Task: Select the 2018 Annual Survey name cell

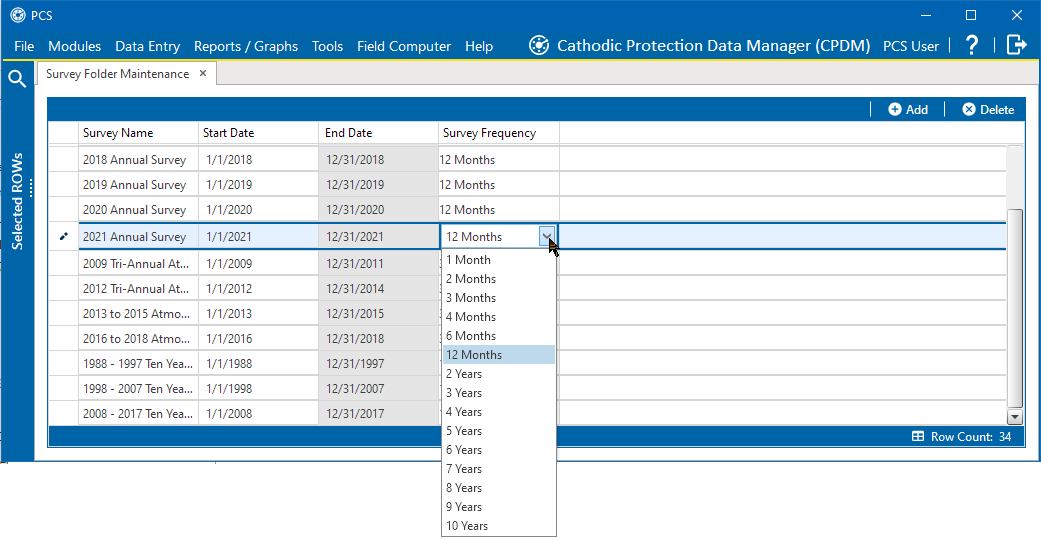Action: click(138, 160)
